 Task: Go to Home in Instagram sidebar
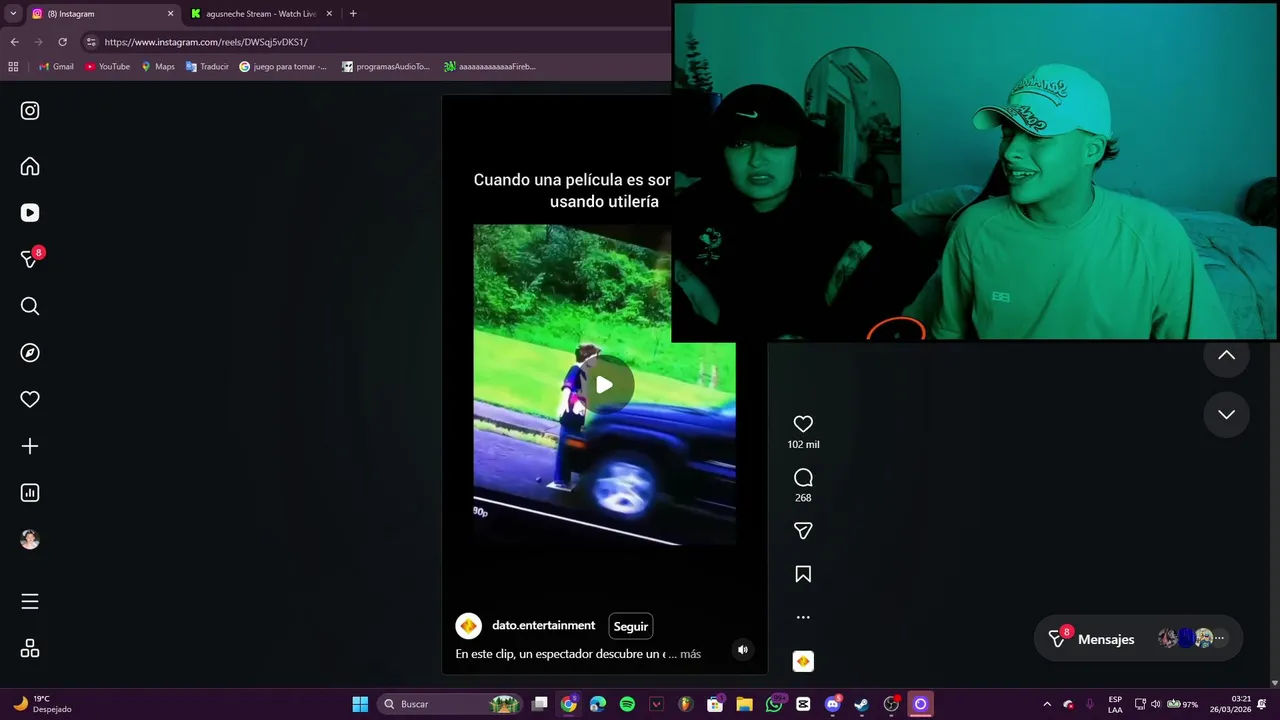point(30,167)
